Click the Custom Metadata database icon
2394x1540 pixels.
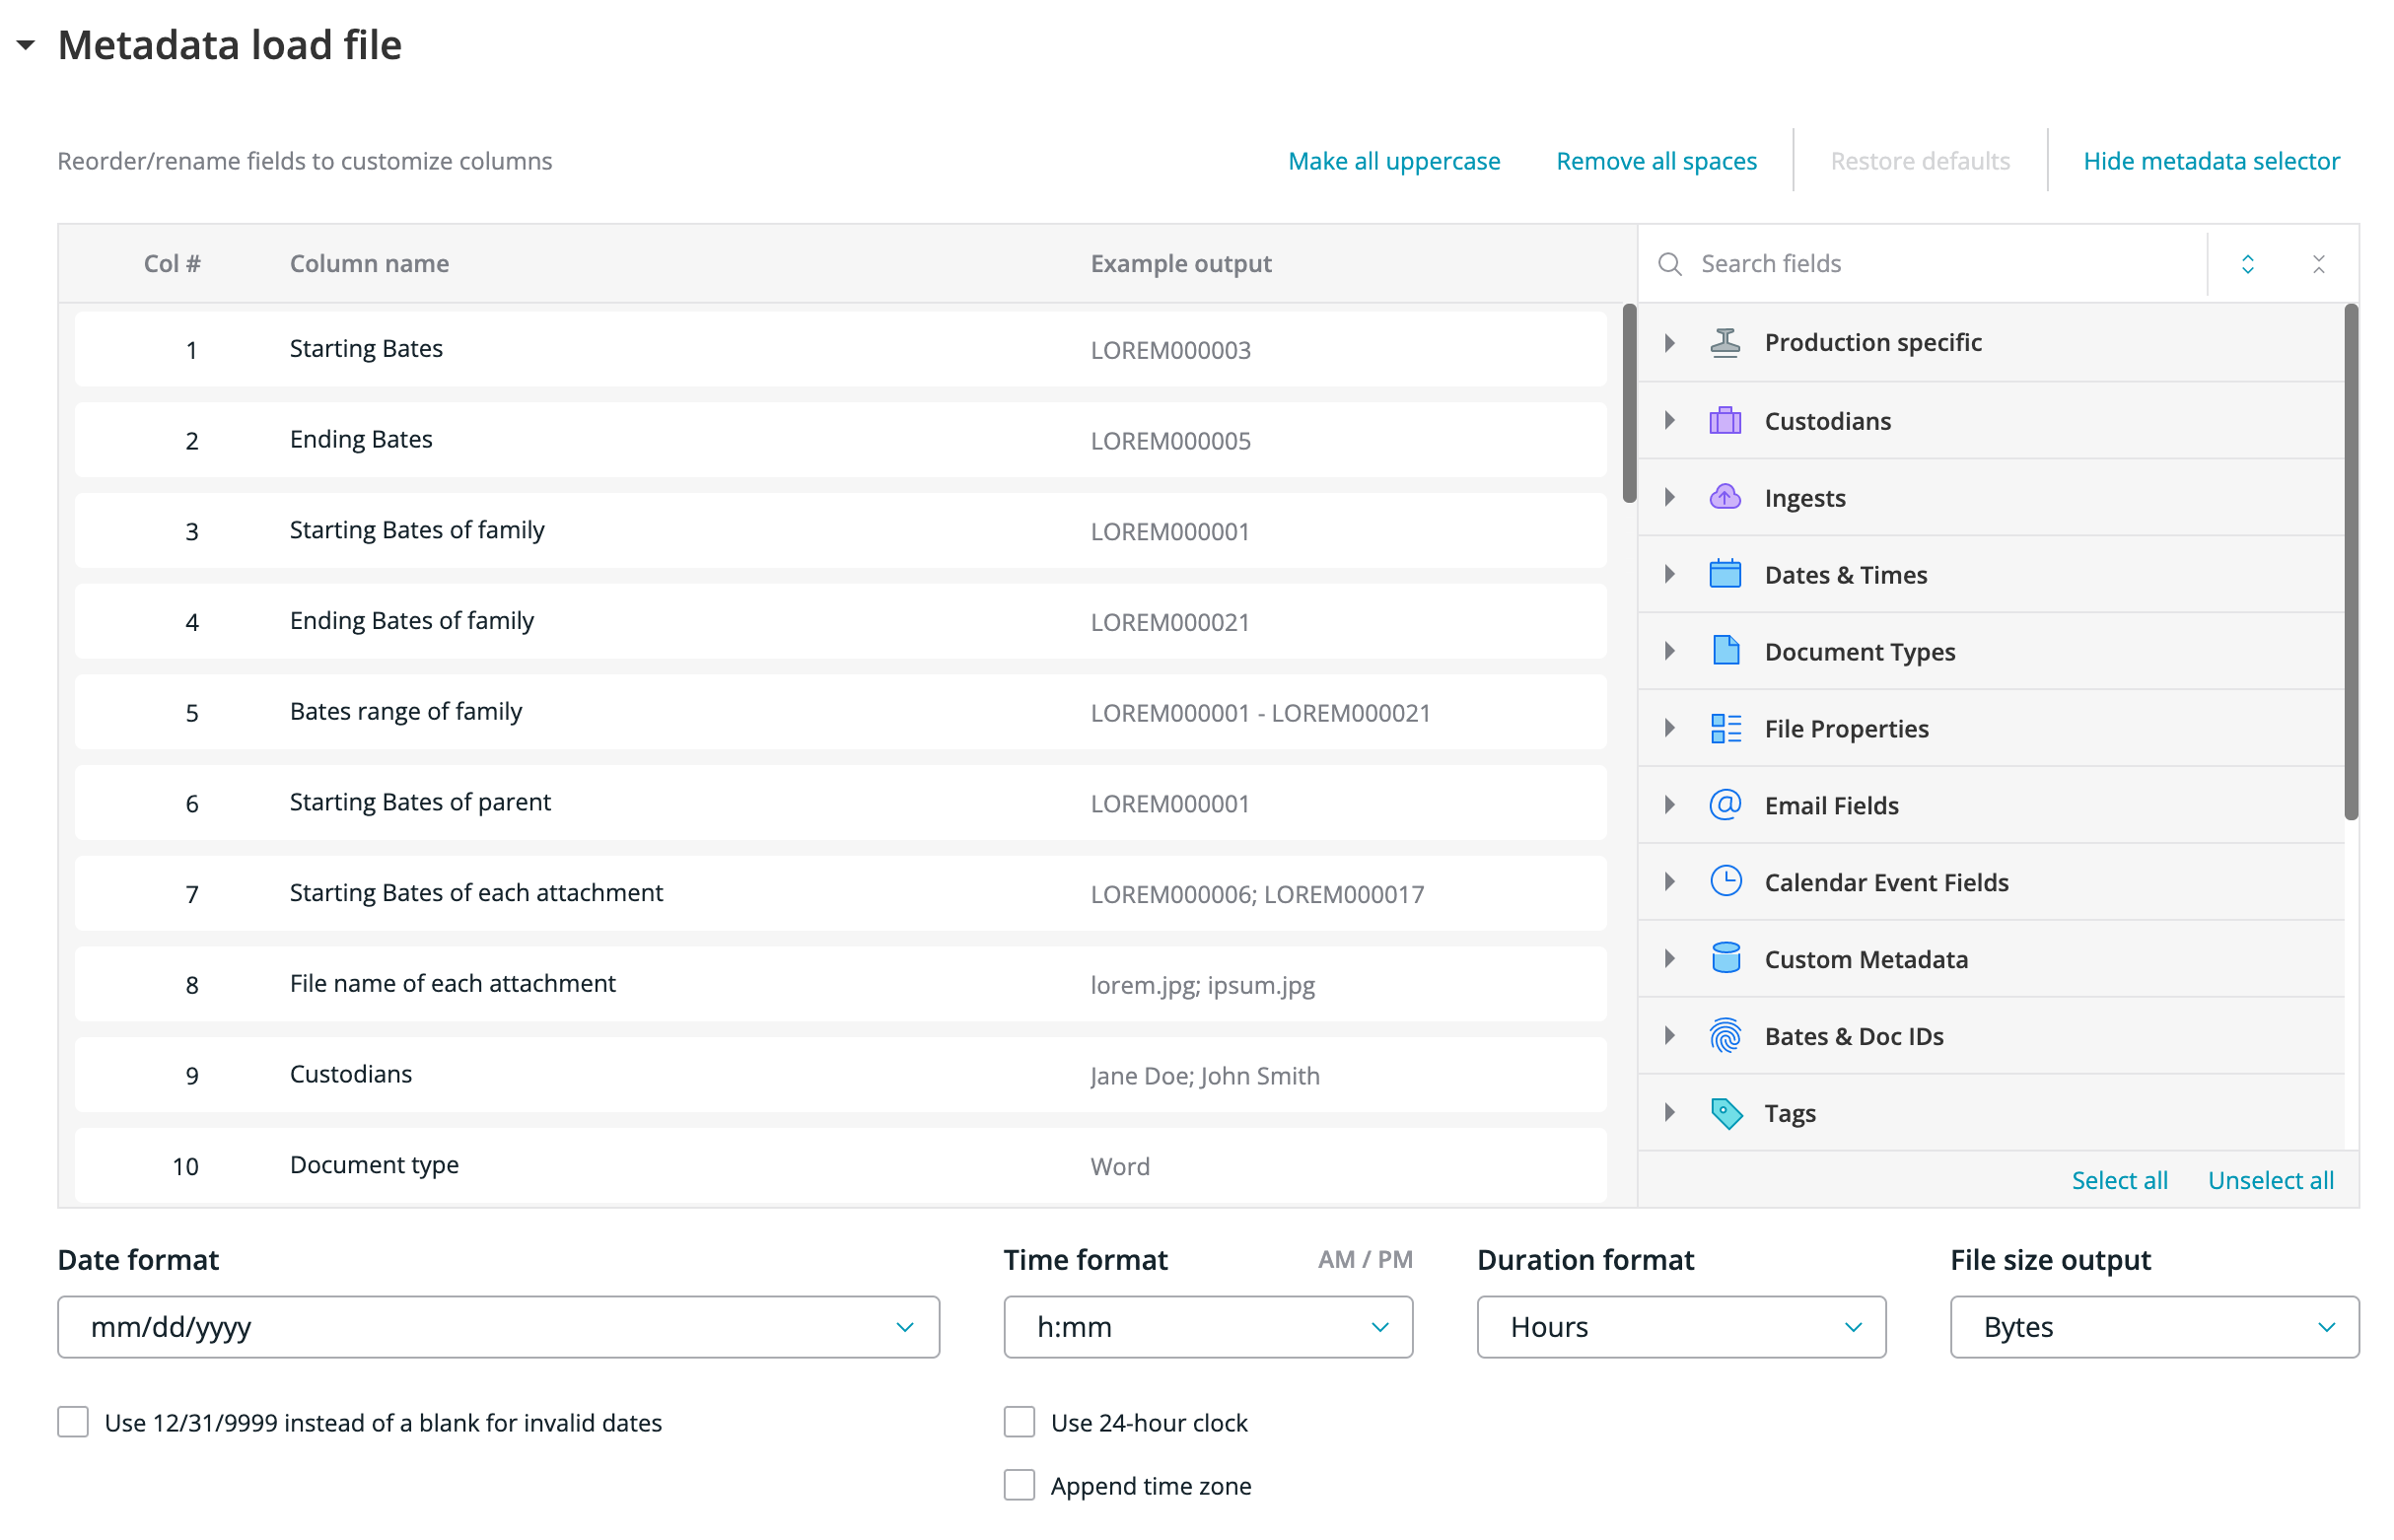click(1725, 959)
